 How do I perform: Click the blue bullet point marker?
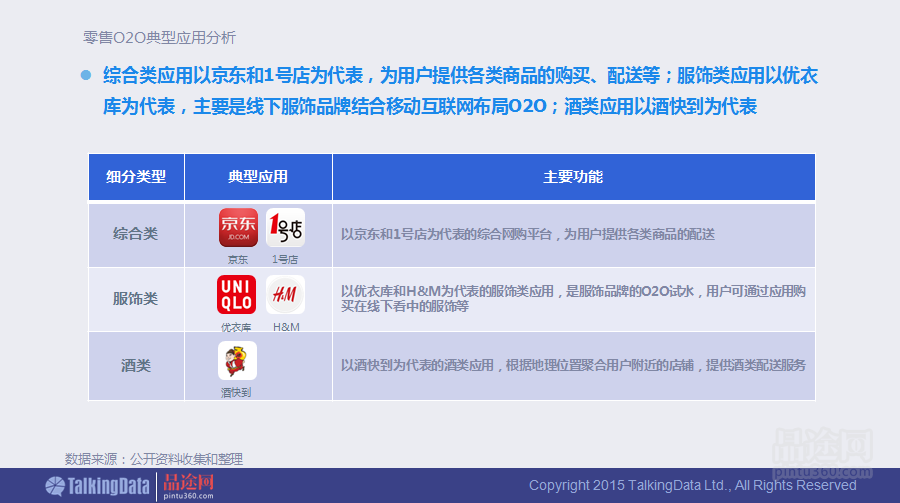[86, 75]
